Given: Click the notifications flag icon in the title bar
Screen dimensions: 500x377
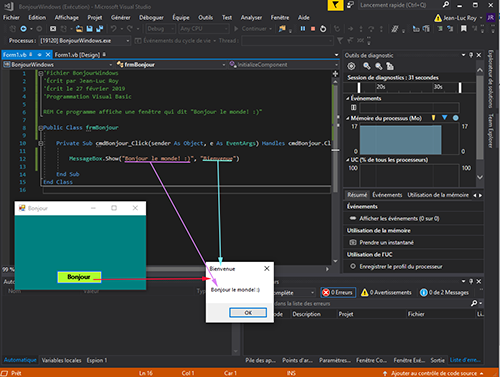Looking at the screenshot, I should pyautogui.click(x=335, y=5).
